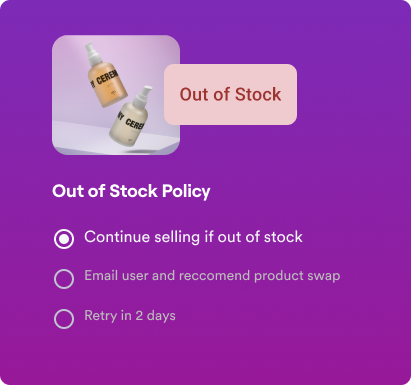Click the inner dot of the selected radio
The width and height of the screenshot is (411, 385).
click(x=64, y=239)
